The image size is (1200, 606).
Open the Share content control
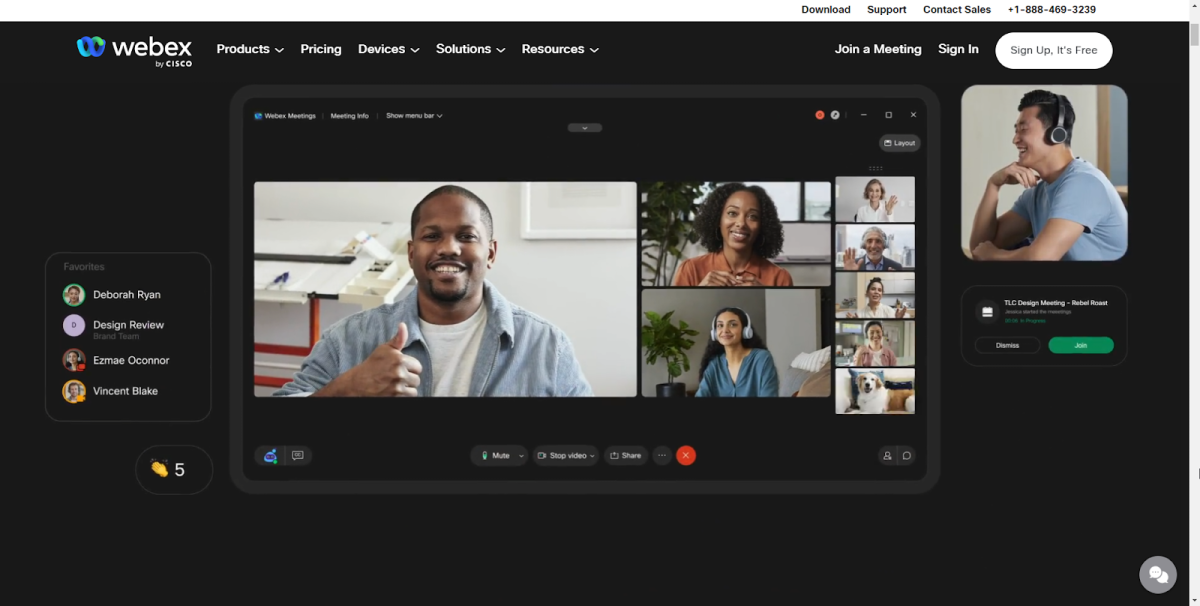pyautogui.click(x=626, y=455)
